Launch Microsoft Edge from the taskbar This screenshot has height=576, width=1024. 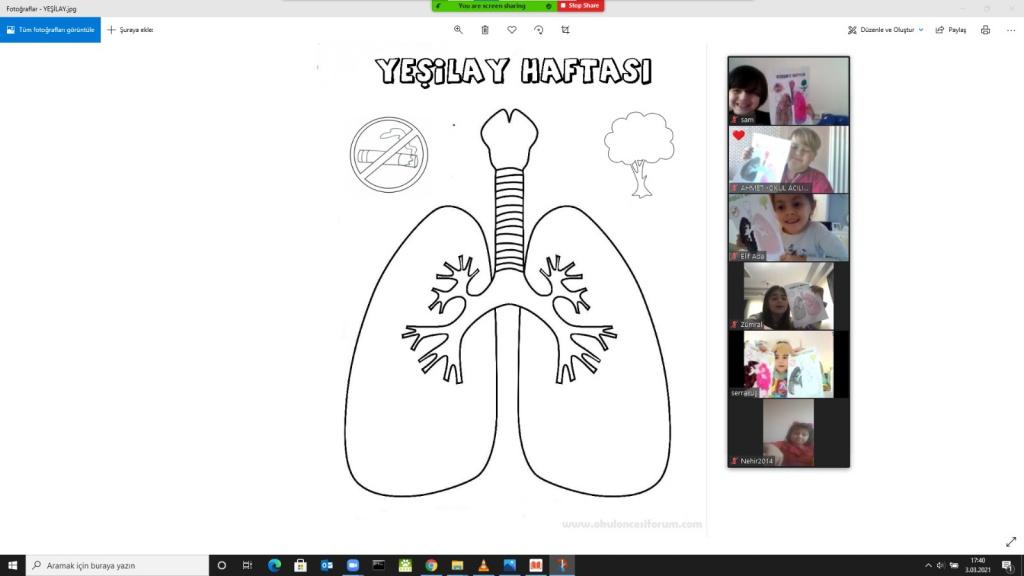pos(274,565)
